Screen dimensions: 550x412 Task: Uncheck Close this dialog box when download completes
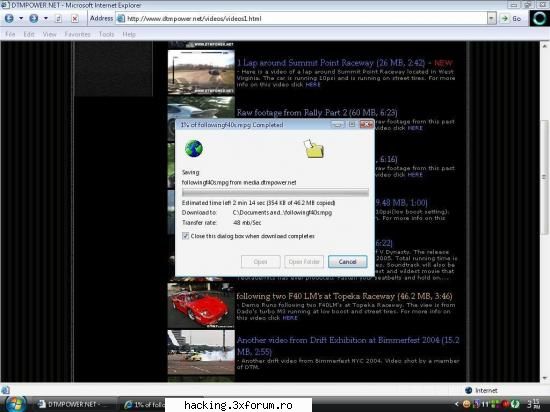pyautogui.click(x=186, y=236)
